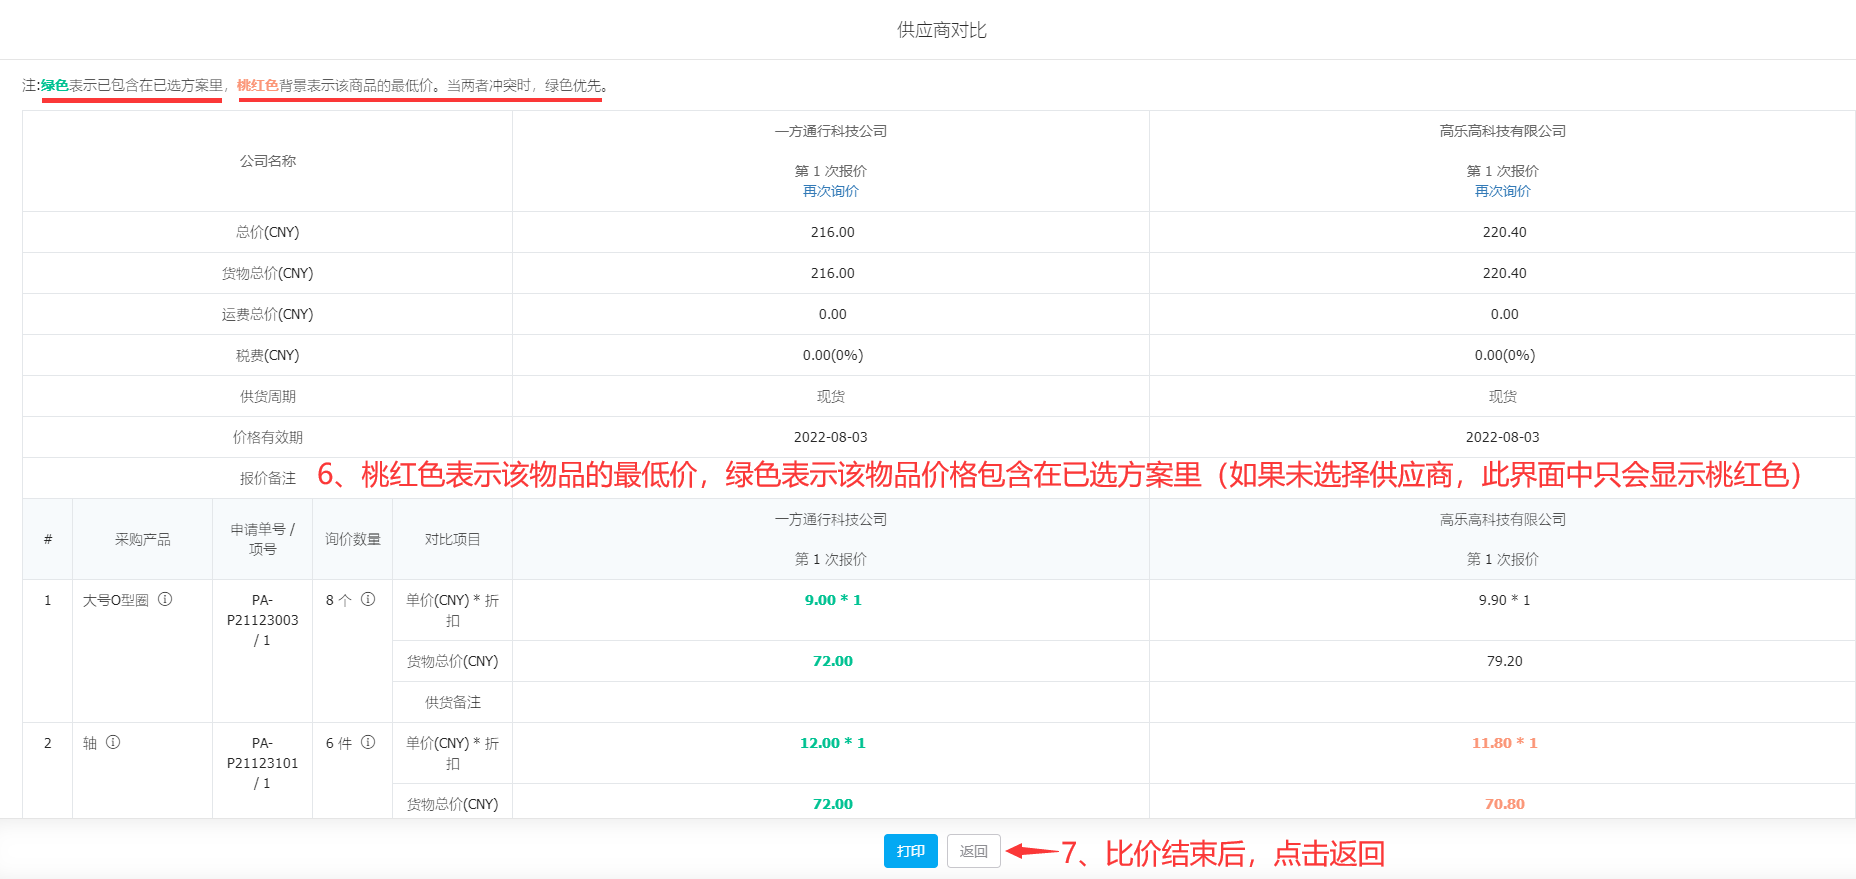The image size is (1856, 879).
Task: Click 供货备注 label in product 1
Action: (452, 702)
